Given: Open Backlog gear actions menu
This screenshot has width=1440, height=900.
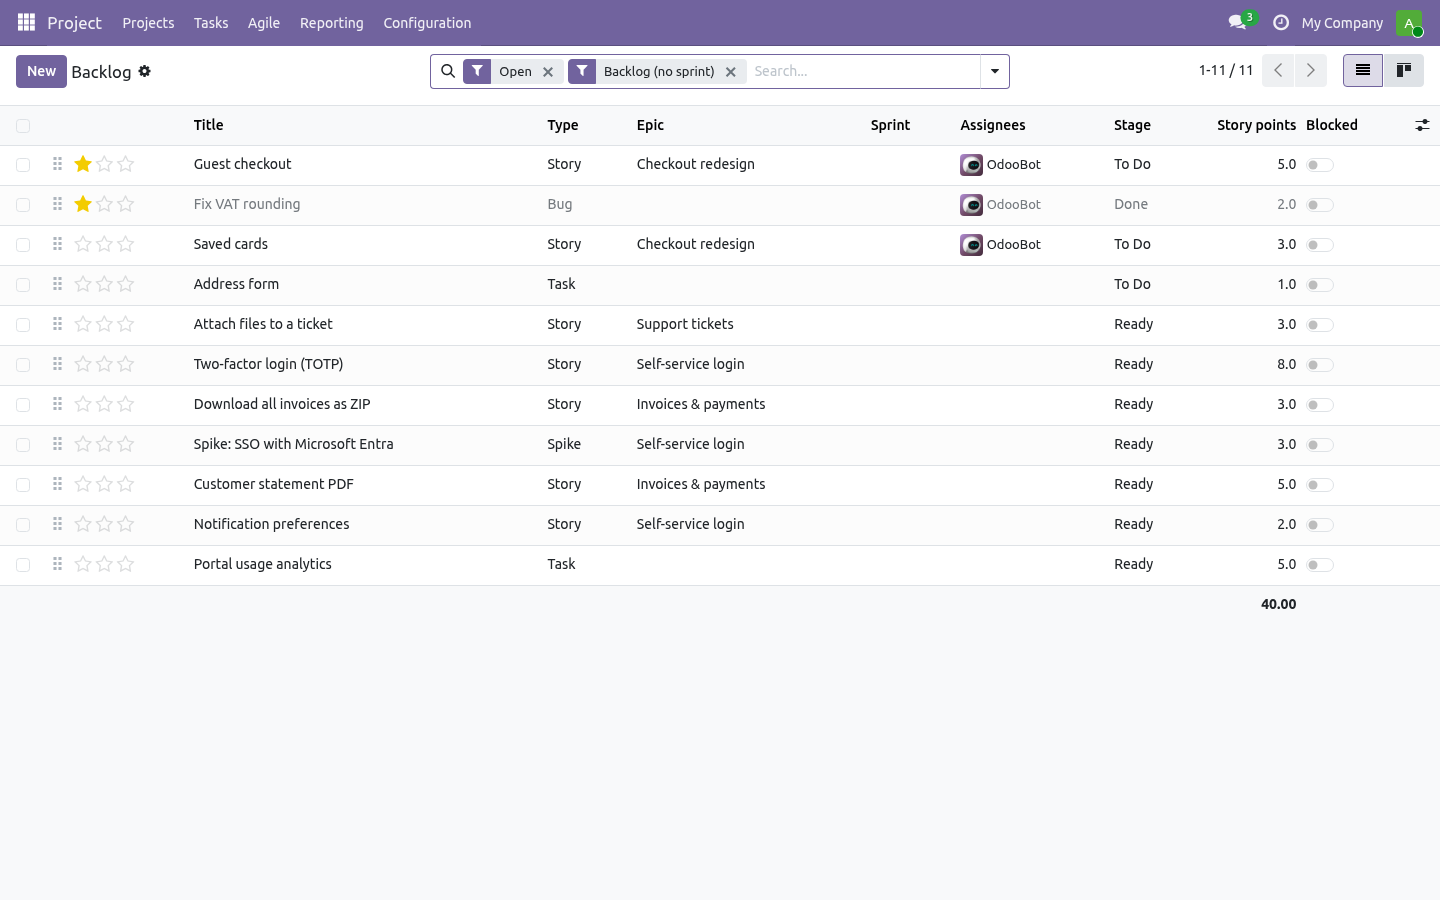Looking at the screenshot, I should click(145, 71).
